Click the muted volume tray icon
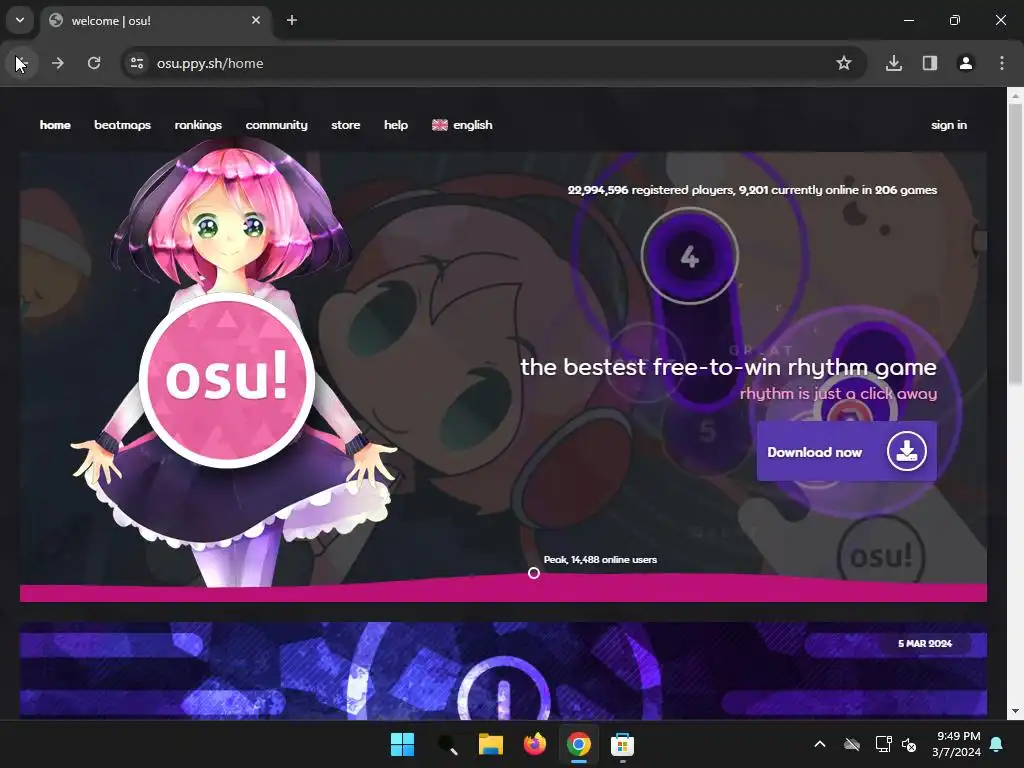Screen dimensions: 1024x768 point(908,744)
